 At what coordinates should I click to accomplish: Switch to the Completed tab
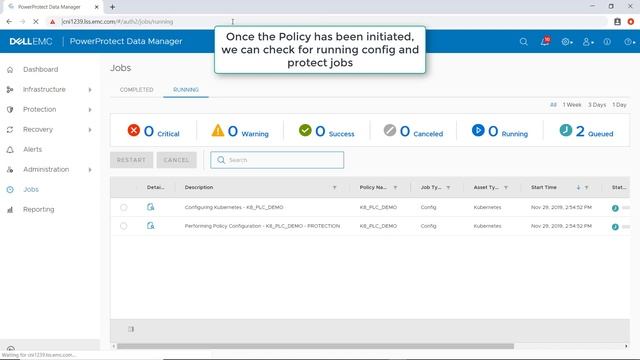136,90
